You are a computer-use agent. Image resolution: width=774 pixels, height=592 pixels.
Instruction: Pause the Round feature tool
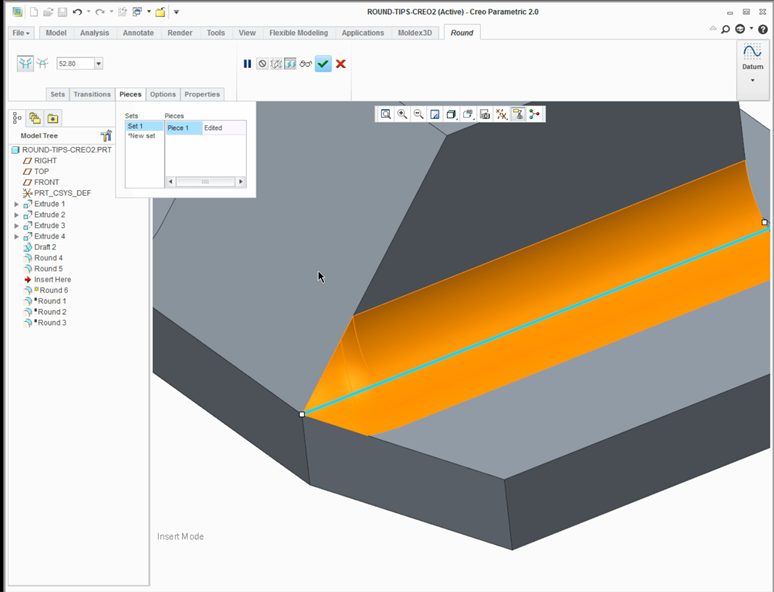[247, 64]
